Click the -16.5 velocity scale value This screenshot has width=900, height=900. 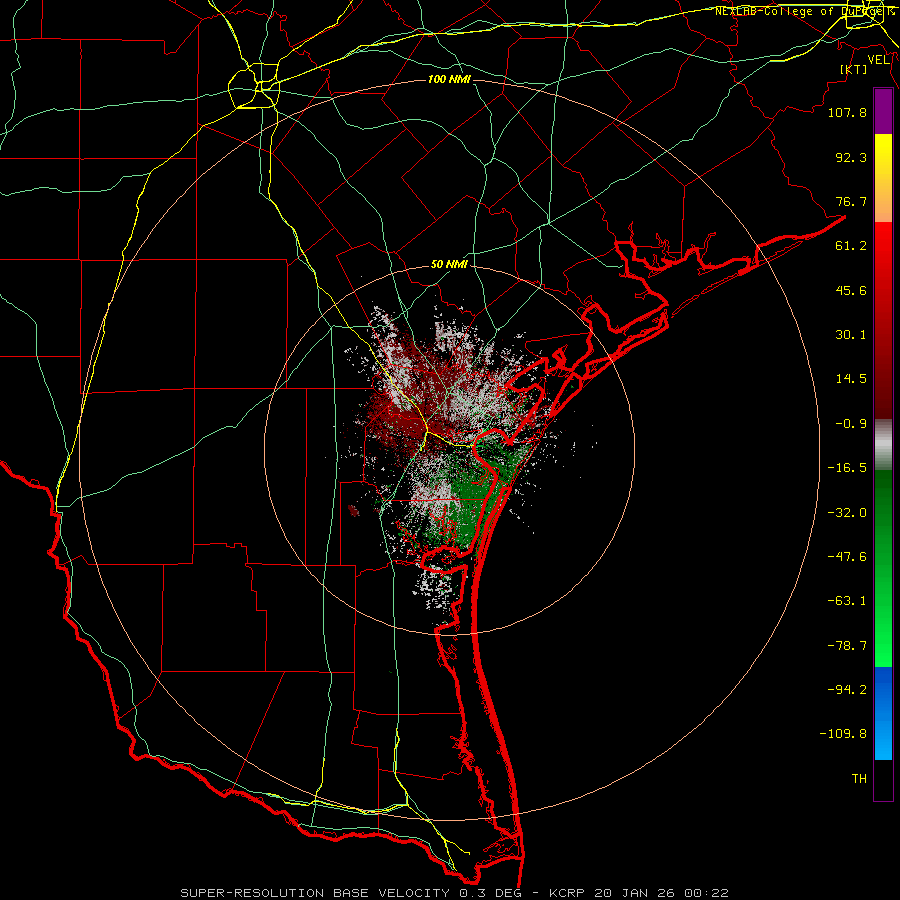click(x=847, y=468)
